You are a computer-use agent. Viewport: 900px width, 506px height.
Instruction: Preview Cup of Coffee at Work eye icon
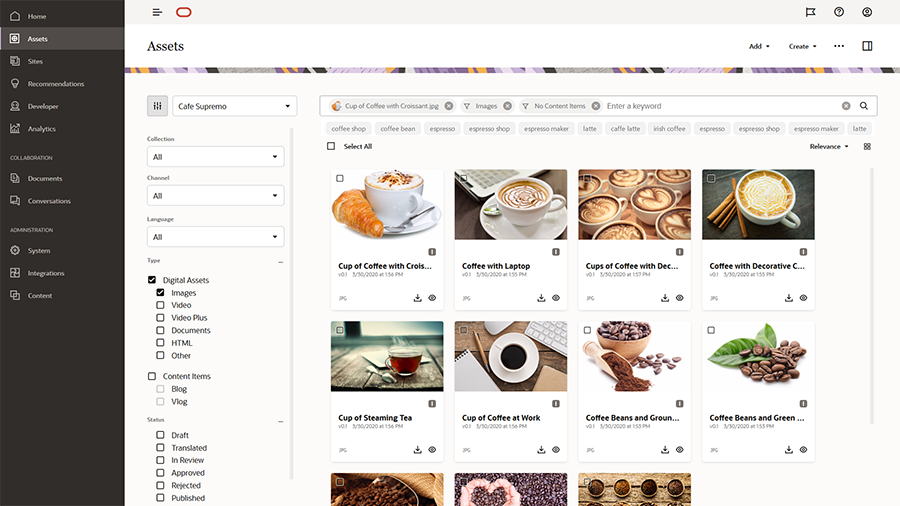pyautogui.click(x=556, y=450)
